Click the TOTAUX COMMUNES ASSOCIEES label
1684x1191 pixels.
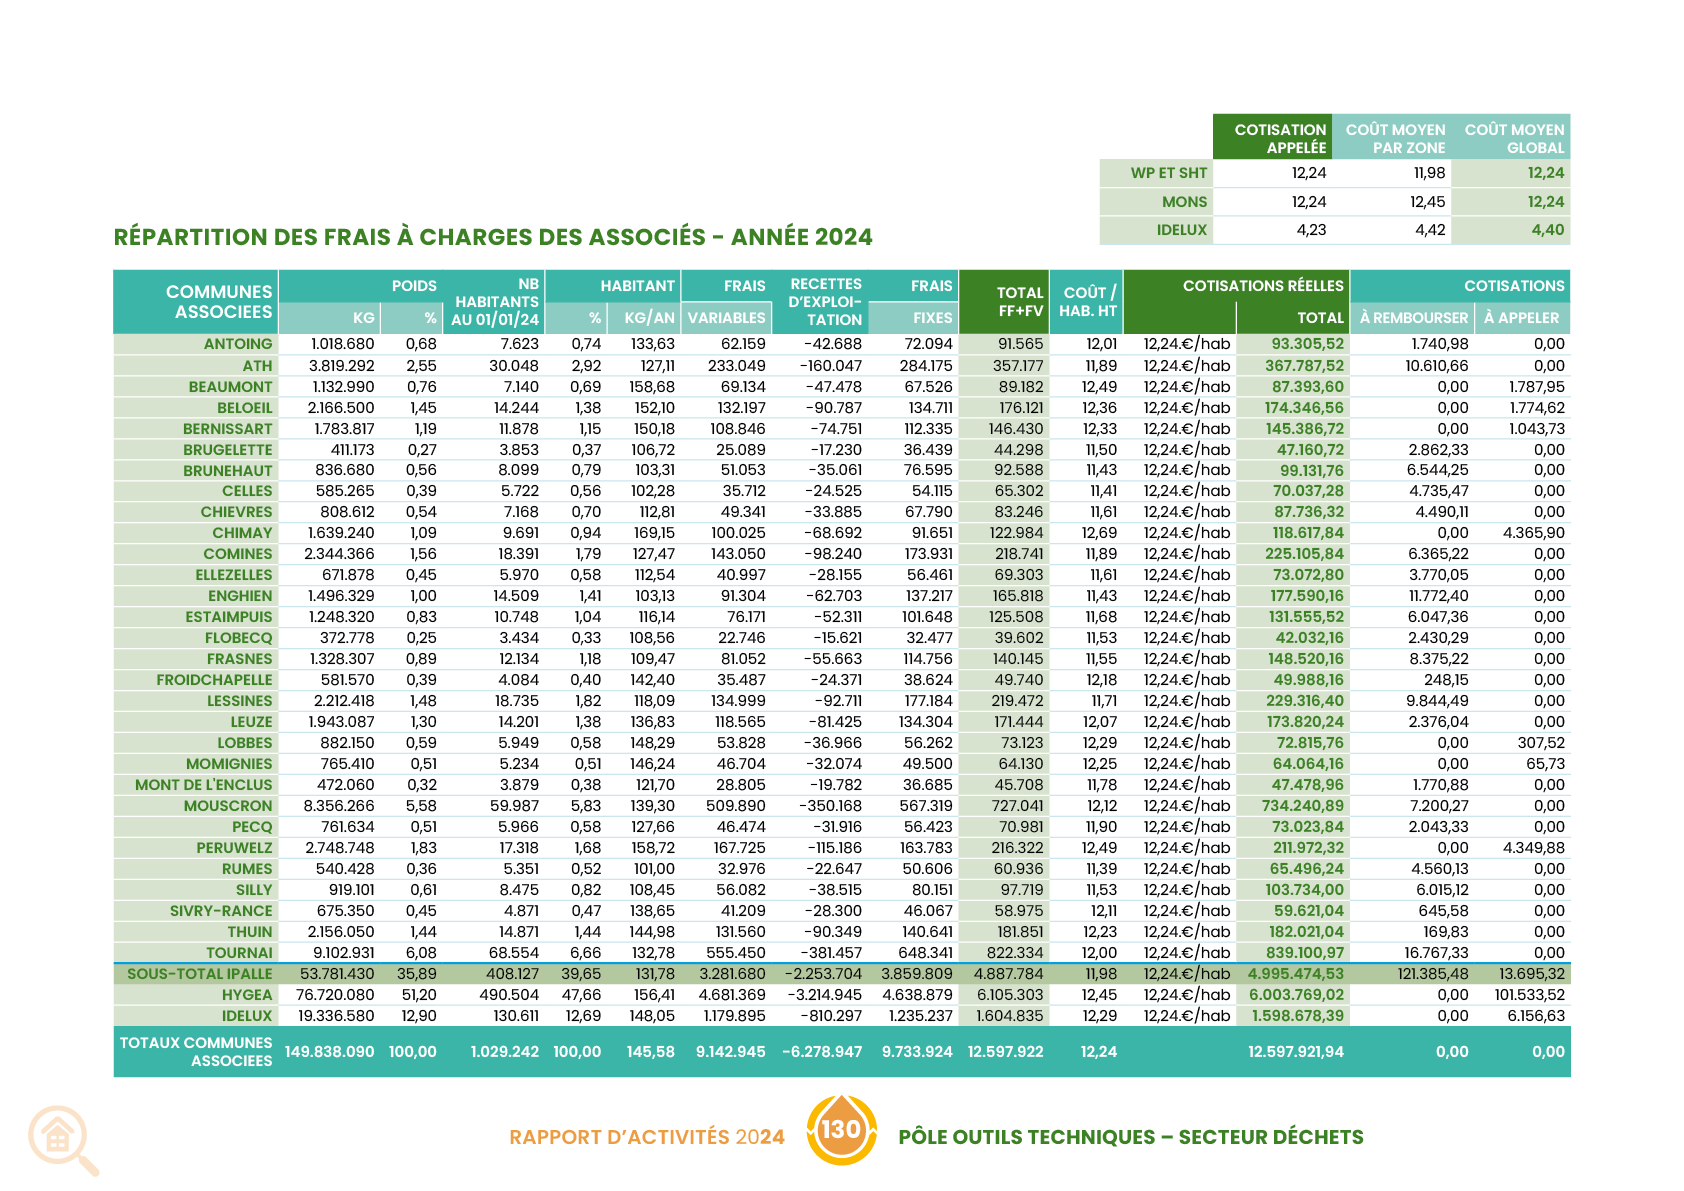(196, 1051)
